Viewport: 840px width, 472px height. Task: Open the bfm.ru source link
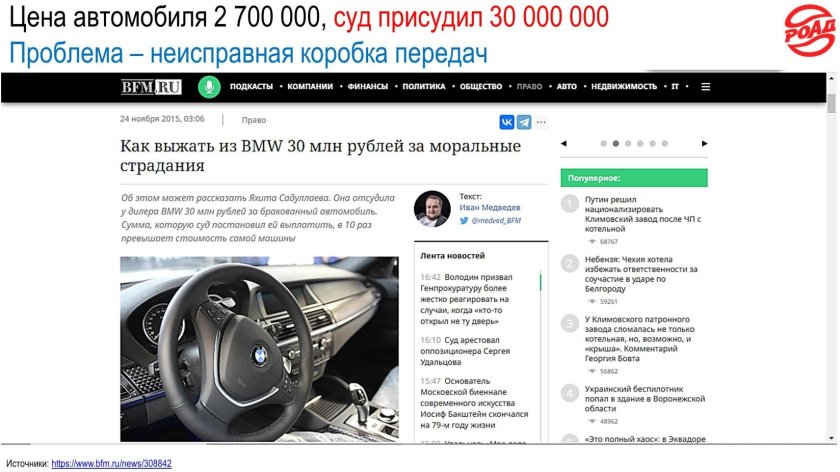click(111, 463)
